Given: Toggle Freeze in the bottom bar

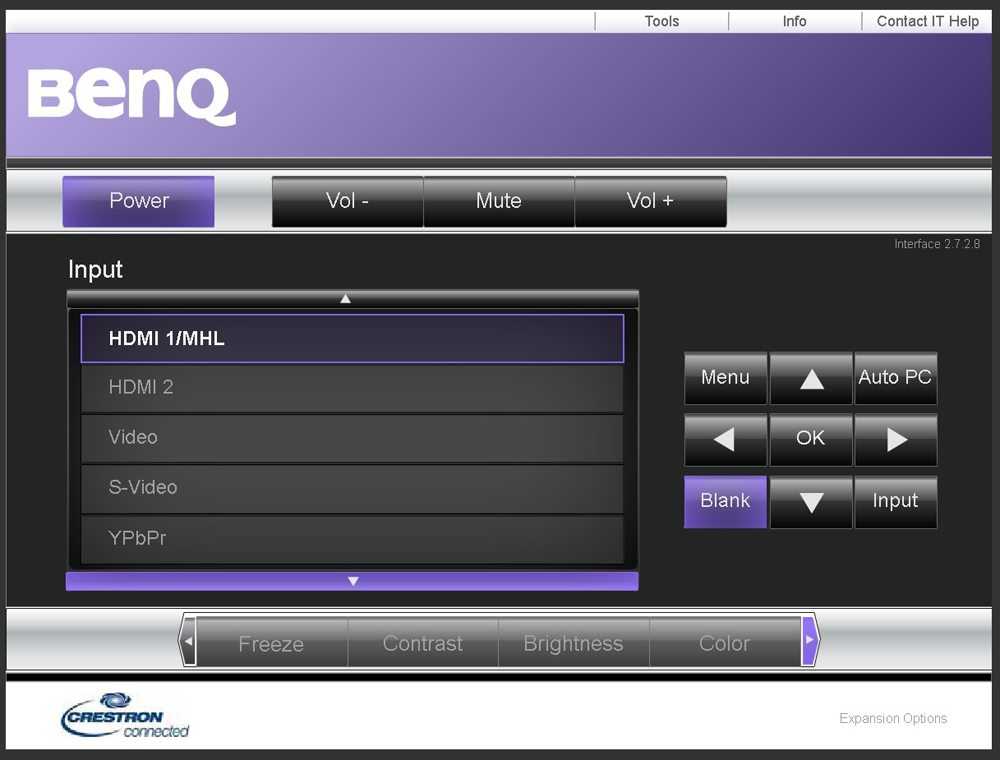Looking at the screenshot, I should [x=272, y=642].
